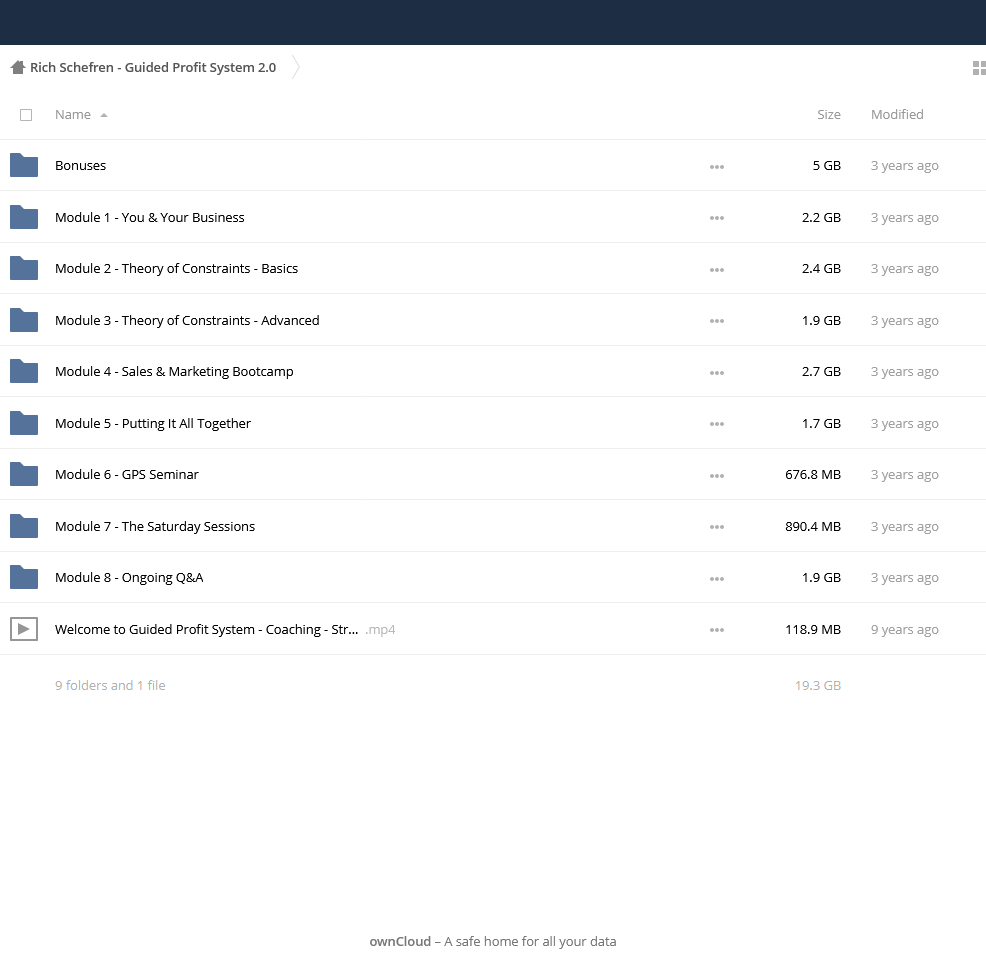Image resolution: width=986 pixels, height=971 pixels.
Task: Click Module 8 row 1.9 GB size
Action: point(821,577)
